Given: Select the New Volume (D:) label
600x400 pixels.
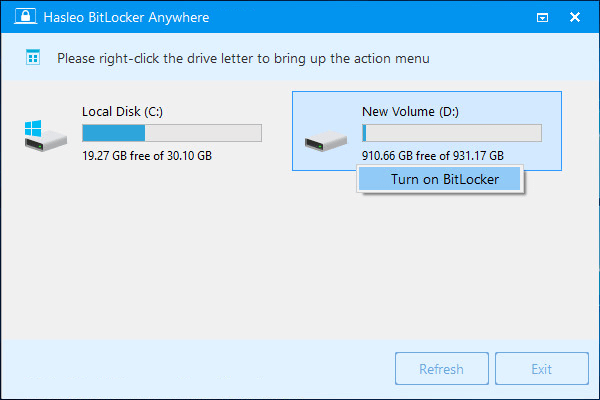Looking at the screenshot, I should point(410,111).
